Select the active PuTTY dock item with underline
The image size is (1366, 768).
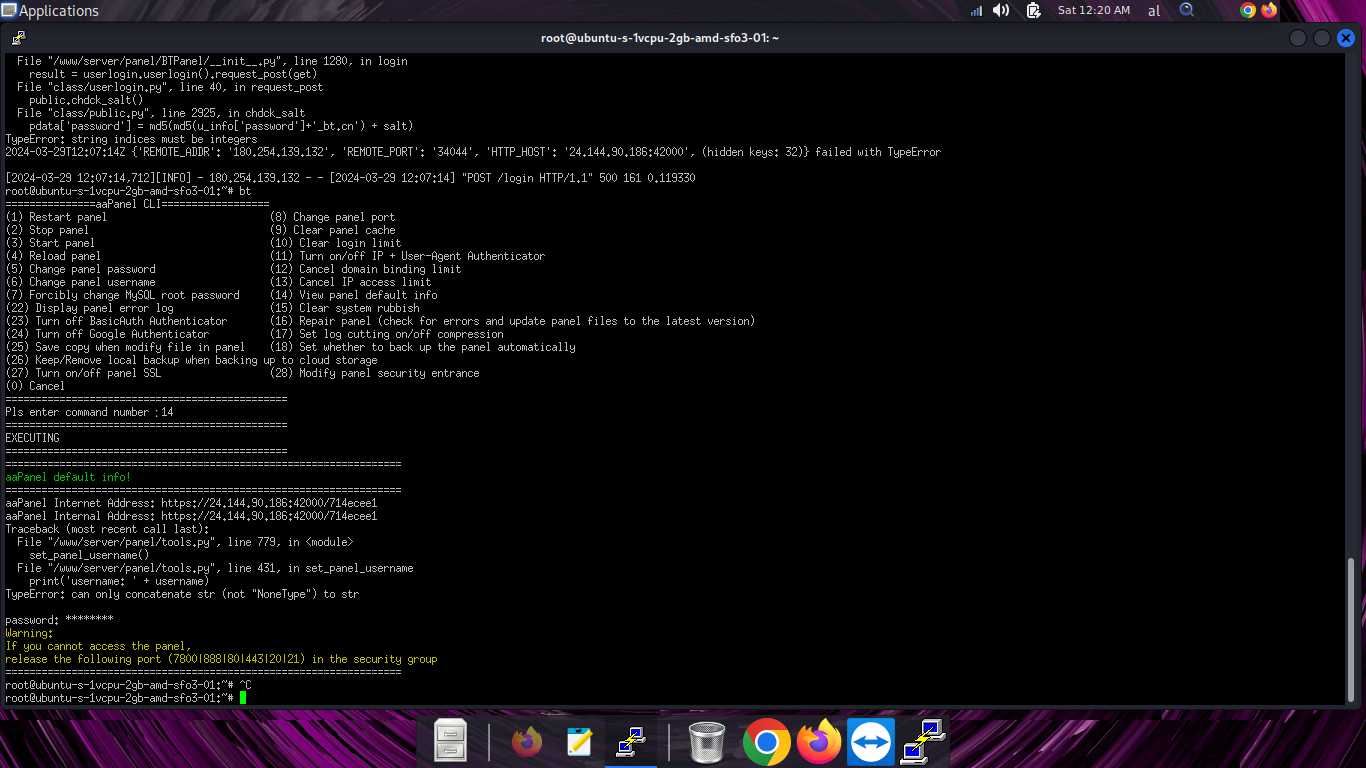tap(630, 742)
